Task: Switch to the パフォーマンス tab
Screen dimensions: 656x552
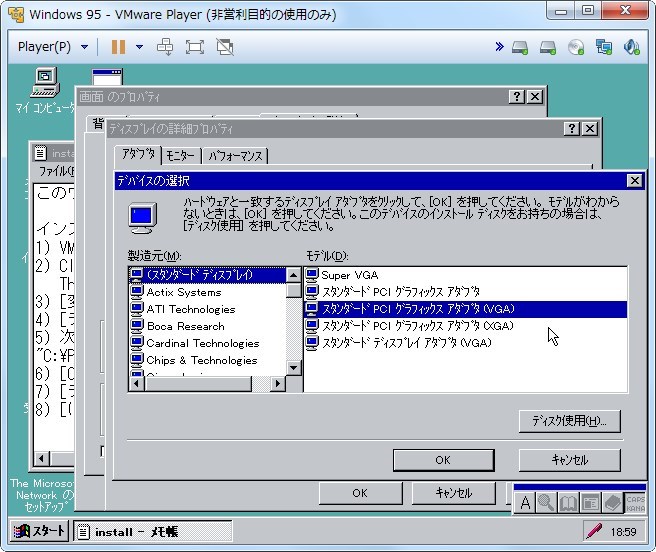Action: (x=235, y=156)
